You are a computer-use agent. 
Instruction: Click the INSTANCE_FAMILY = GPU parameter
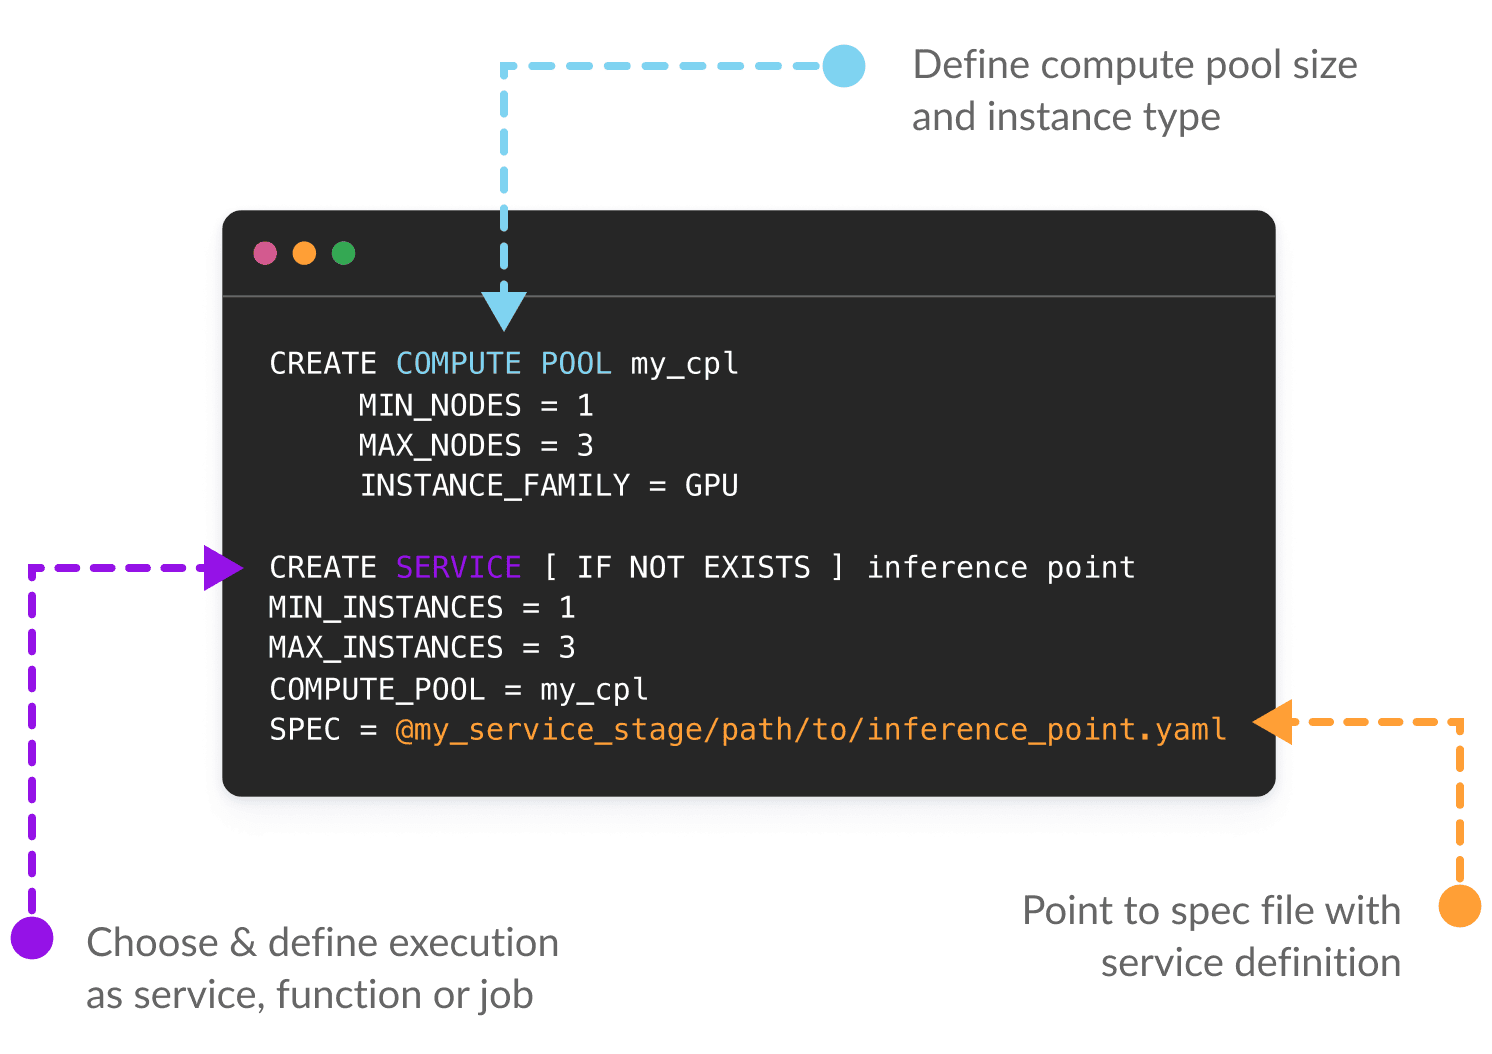point(551,485)
